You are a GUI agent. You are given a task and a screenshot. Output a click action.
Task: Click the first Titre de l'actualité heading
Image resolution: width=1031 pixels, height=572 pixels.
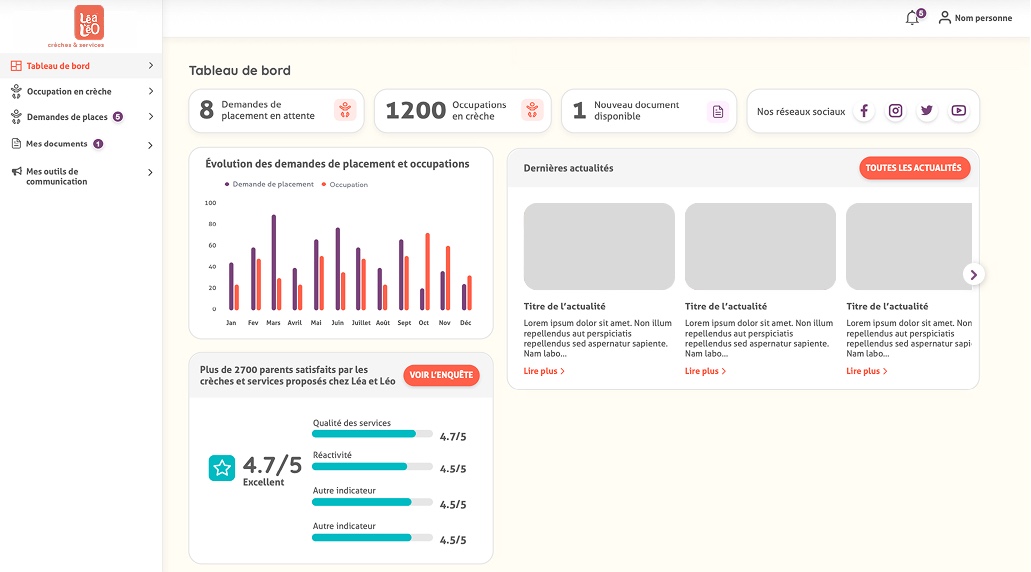(x=564, y=306)
